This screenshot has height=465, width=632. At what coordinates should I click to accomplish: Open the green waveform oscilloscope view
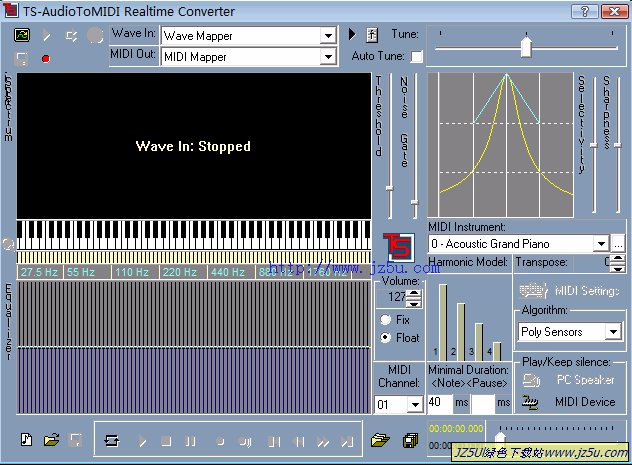[22, 35]
